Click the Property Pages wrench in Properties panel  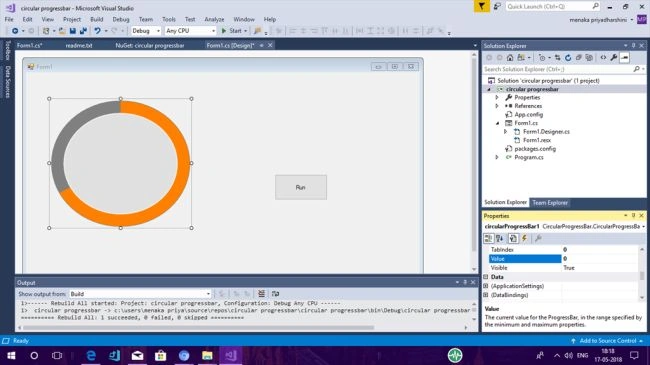(x=538, y=238)
